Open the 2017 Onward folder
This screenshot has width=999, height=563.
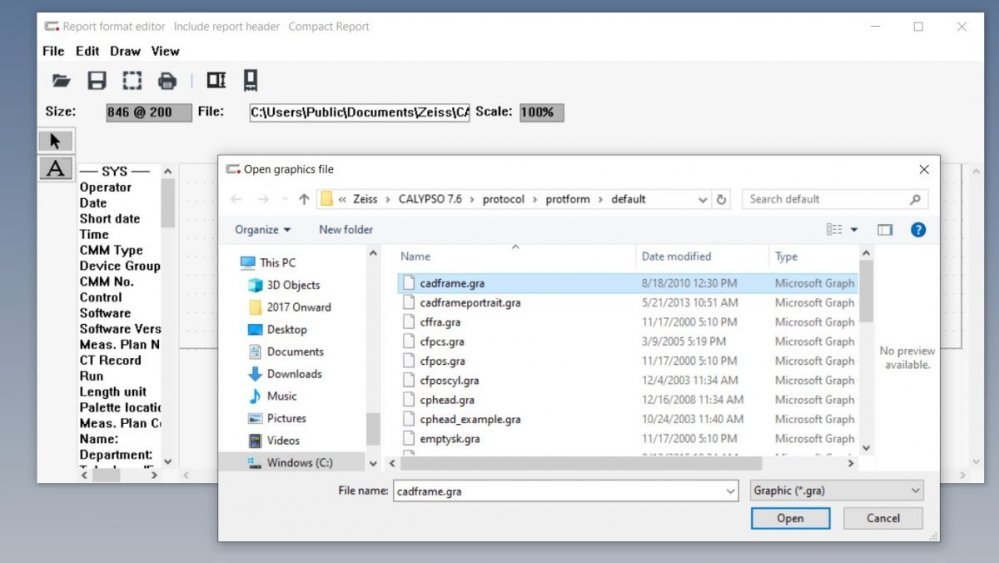tap(299, 307)
